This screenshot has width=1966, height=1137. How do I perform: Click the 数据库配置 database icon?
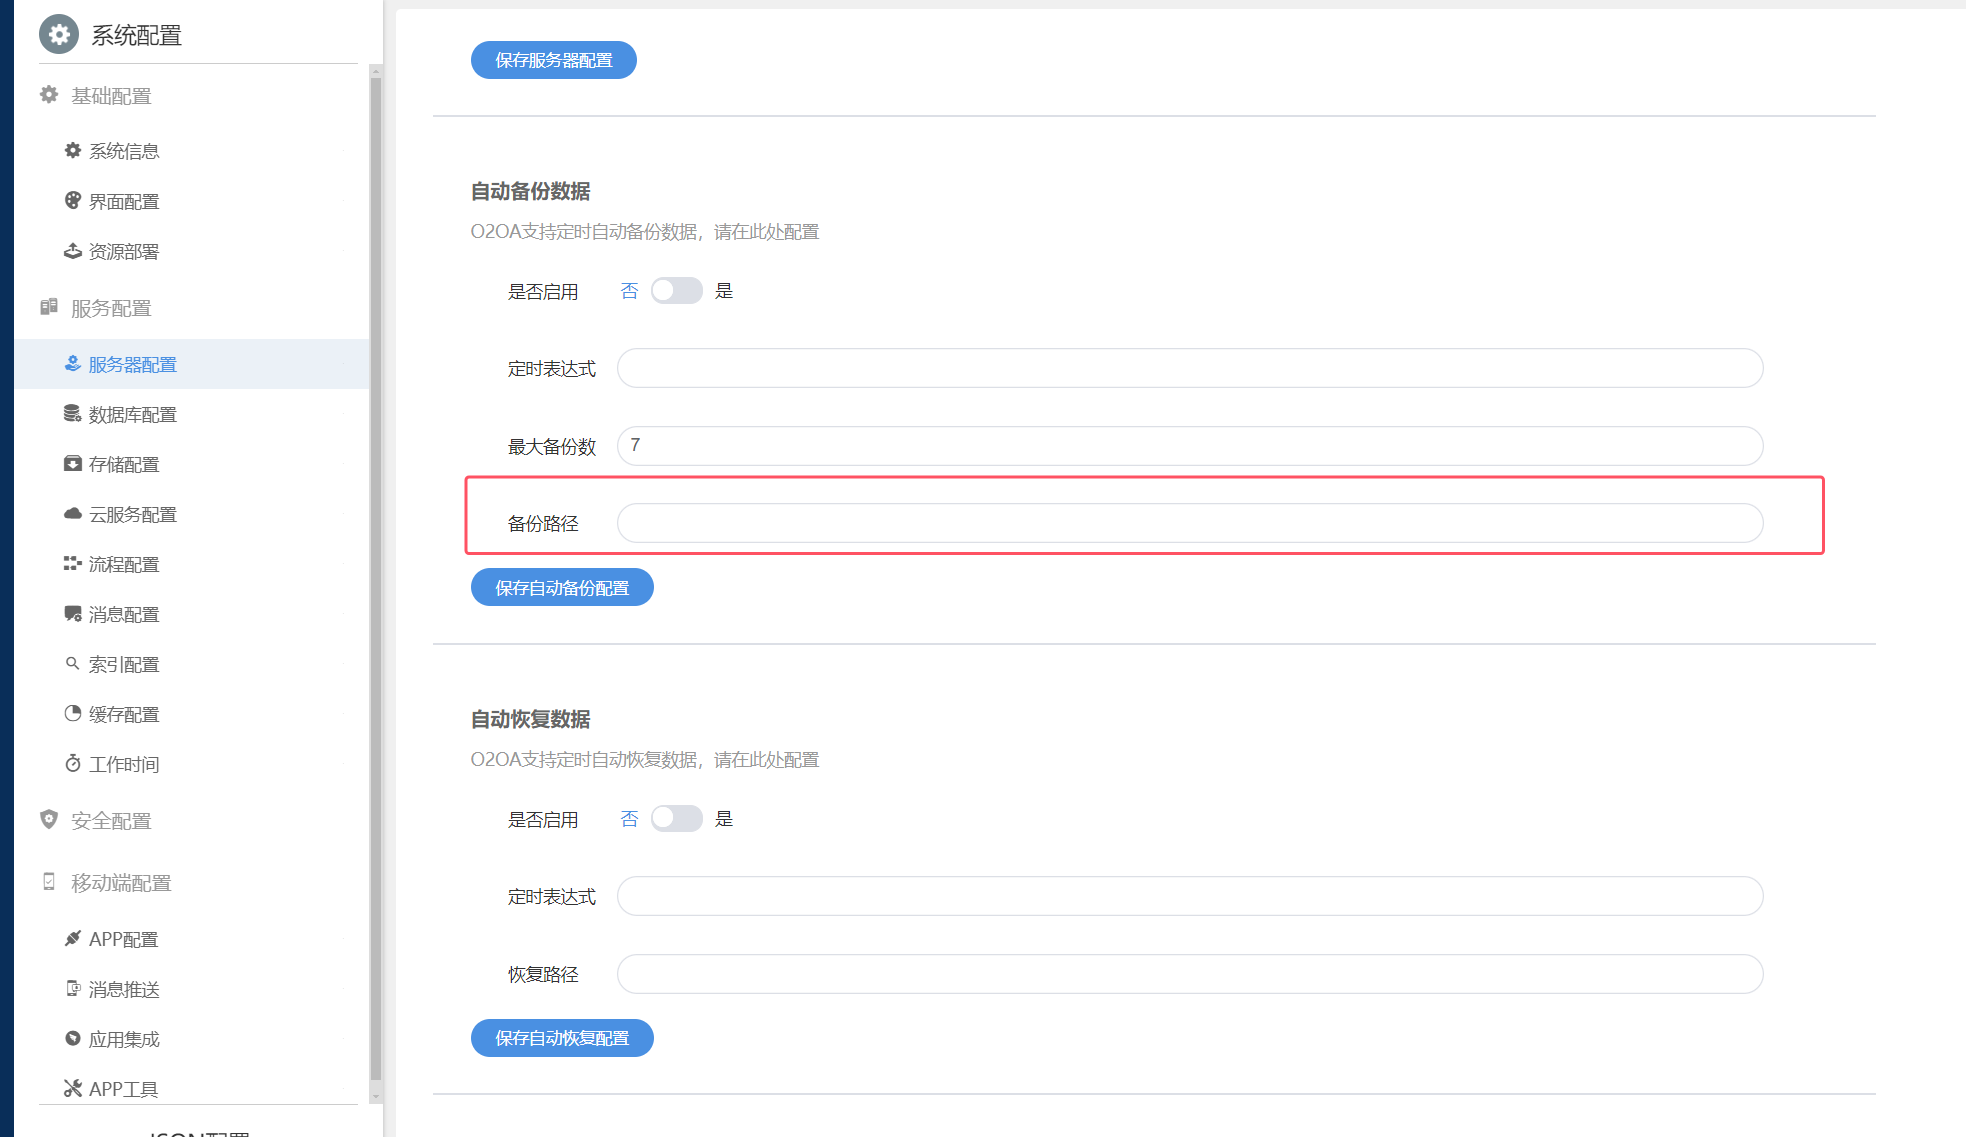(73, 413)
